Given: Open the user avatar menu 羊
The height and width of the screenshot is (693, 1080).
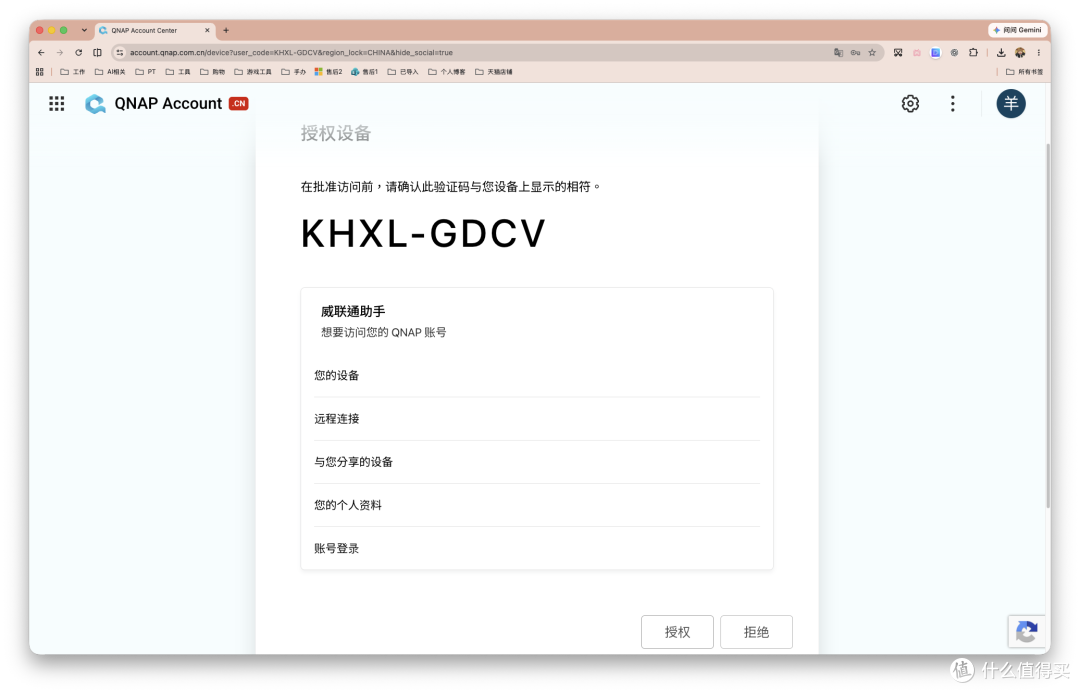Looking at the screenshot, I should coord(1010,103).
